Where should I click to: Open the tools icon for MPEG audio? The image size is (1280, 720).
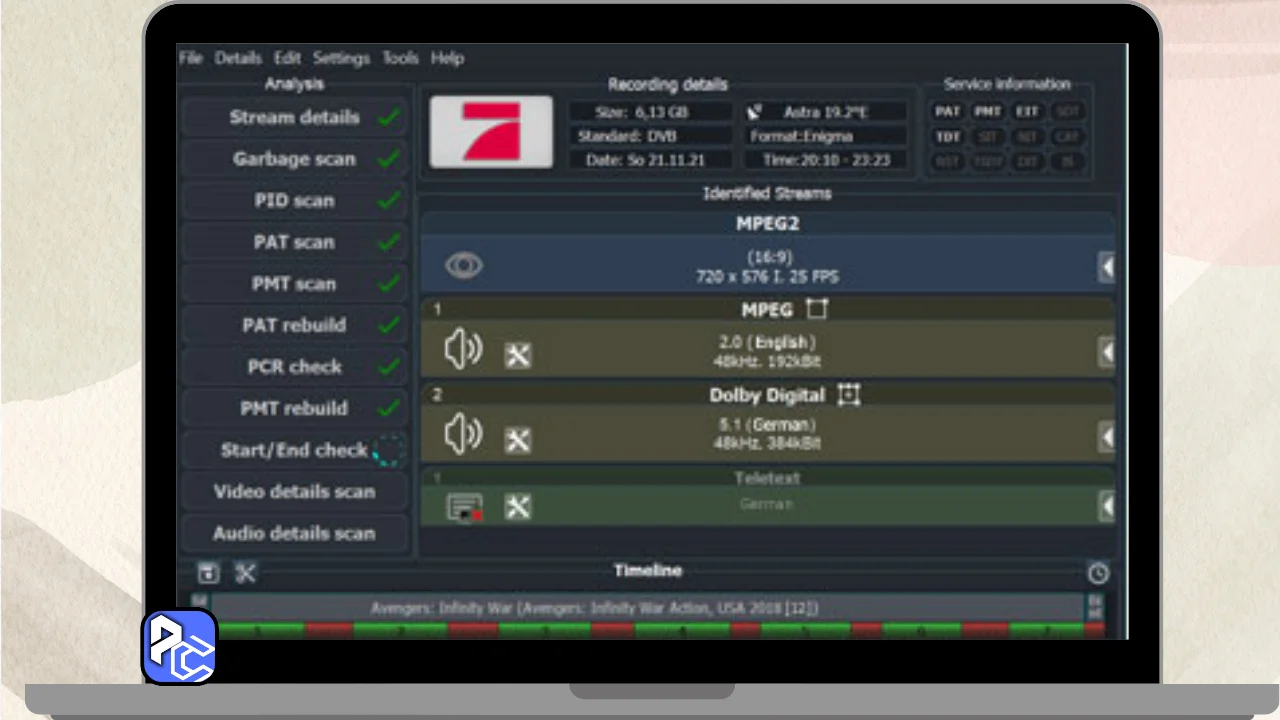click(x=517, y=355)
